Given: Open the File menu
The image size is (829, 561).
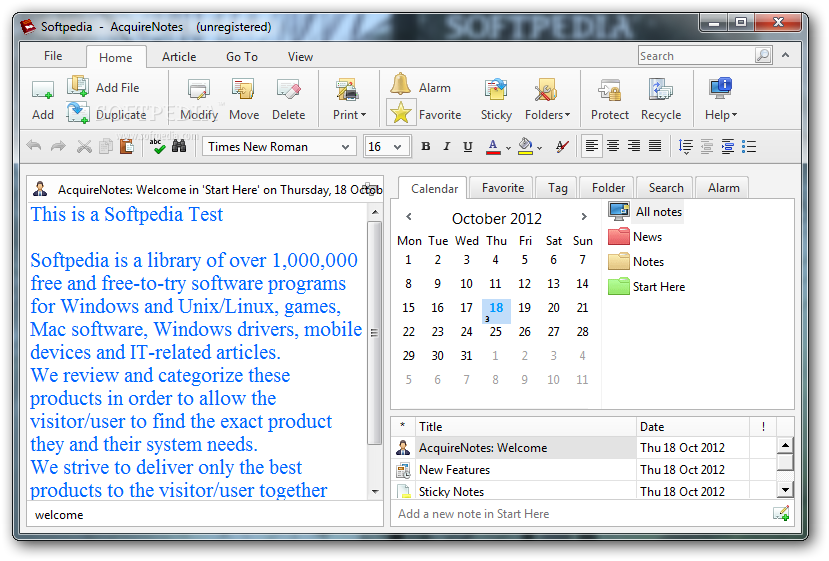Looking at the screenshot, I should tap(53, 56).
